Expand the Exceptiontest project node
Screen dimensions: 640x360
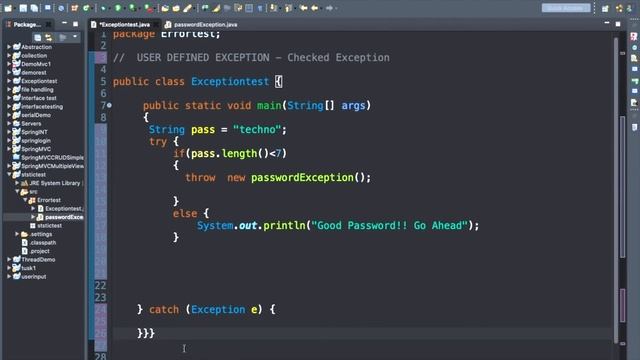click(x=9, y=81)
